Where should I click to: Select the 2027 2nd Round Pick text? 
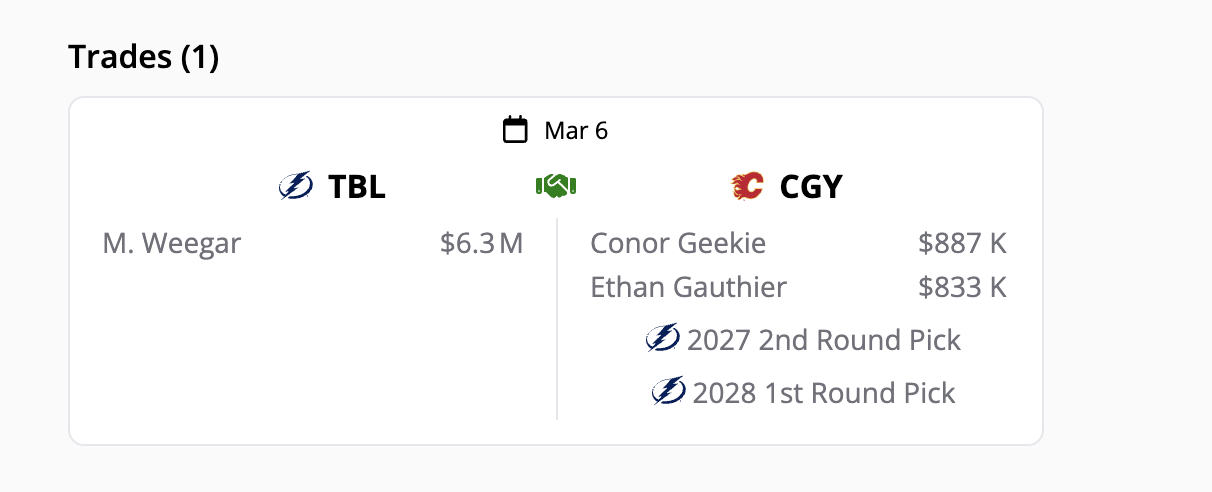823,340
